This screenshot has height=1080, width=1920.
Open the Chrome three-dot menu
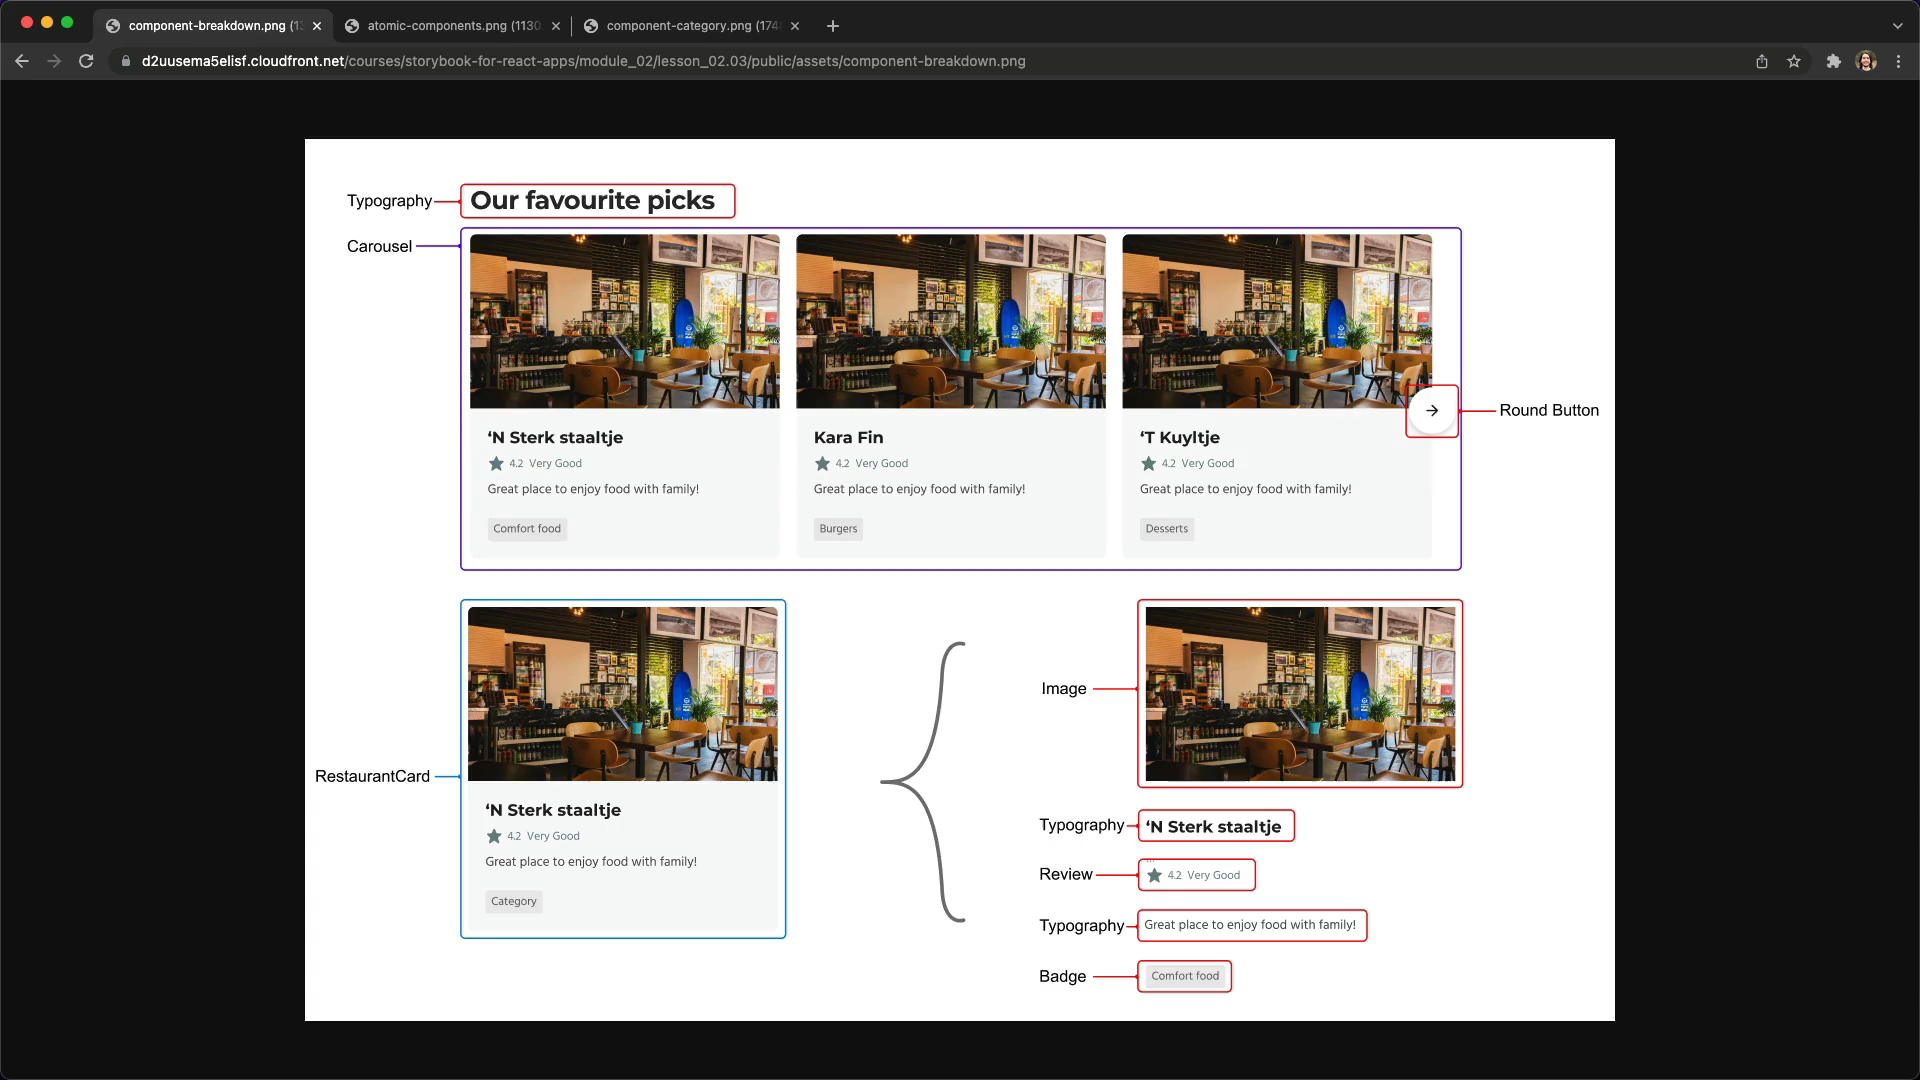click(1898, 61)
